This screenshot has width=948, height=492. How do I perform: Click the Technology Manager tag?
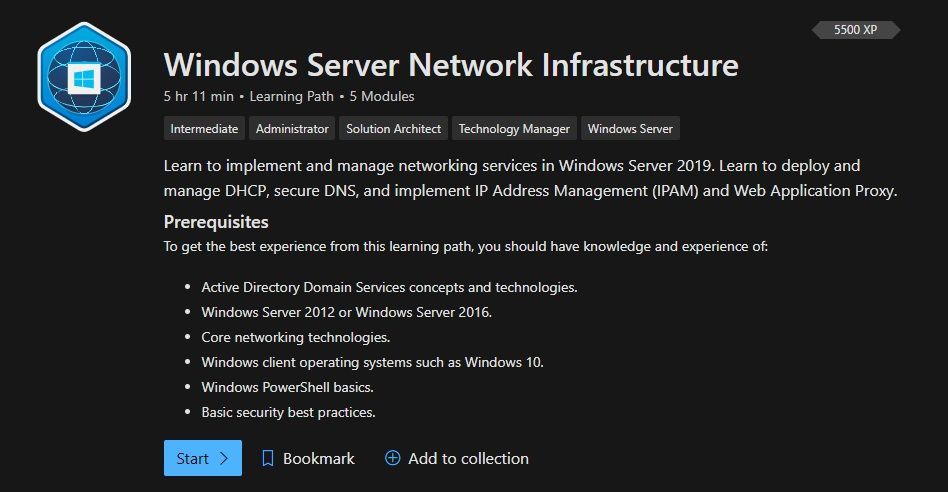click(515, 129)
